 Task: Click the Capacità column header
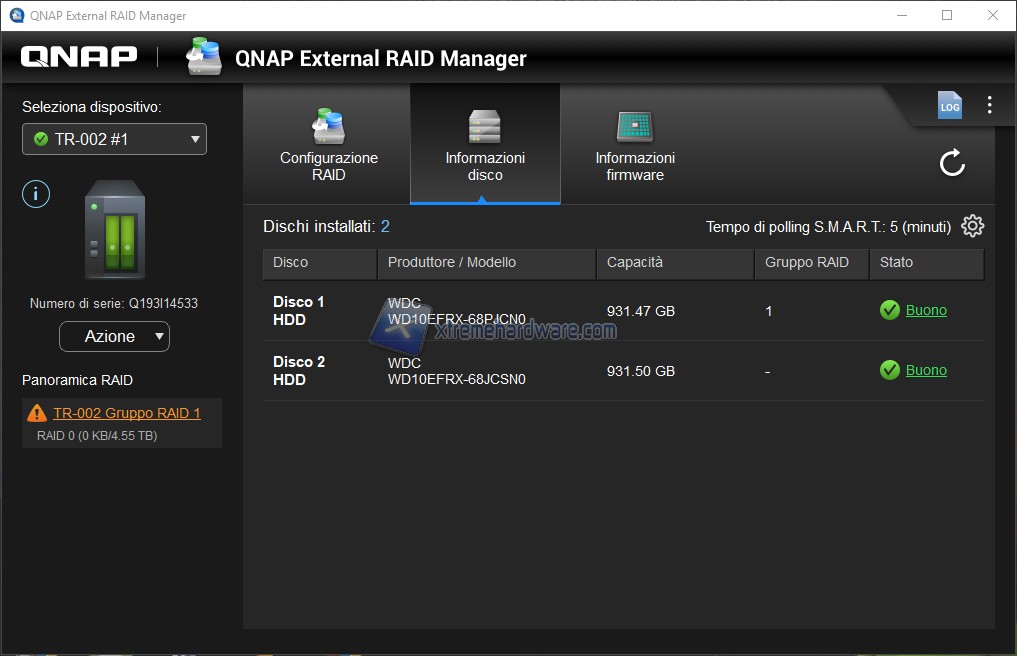coord(635,263)
